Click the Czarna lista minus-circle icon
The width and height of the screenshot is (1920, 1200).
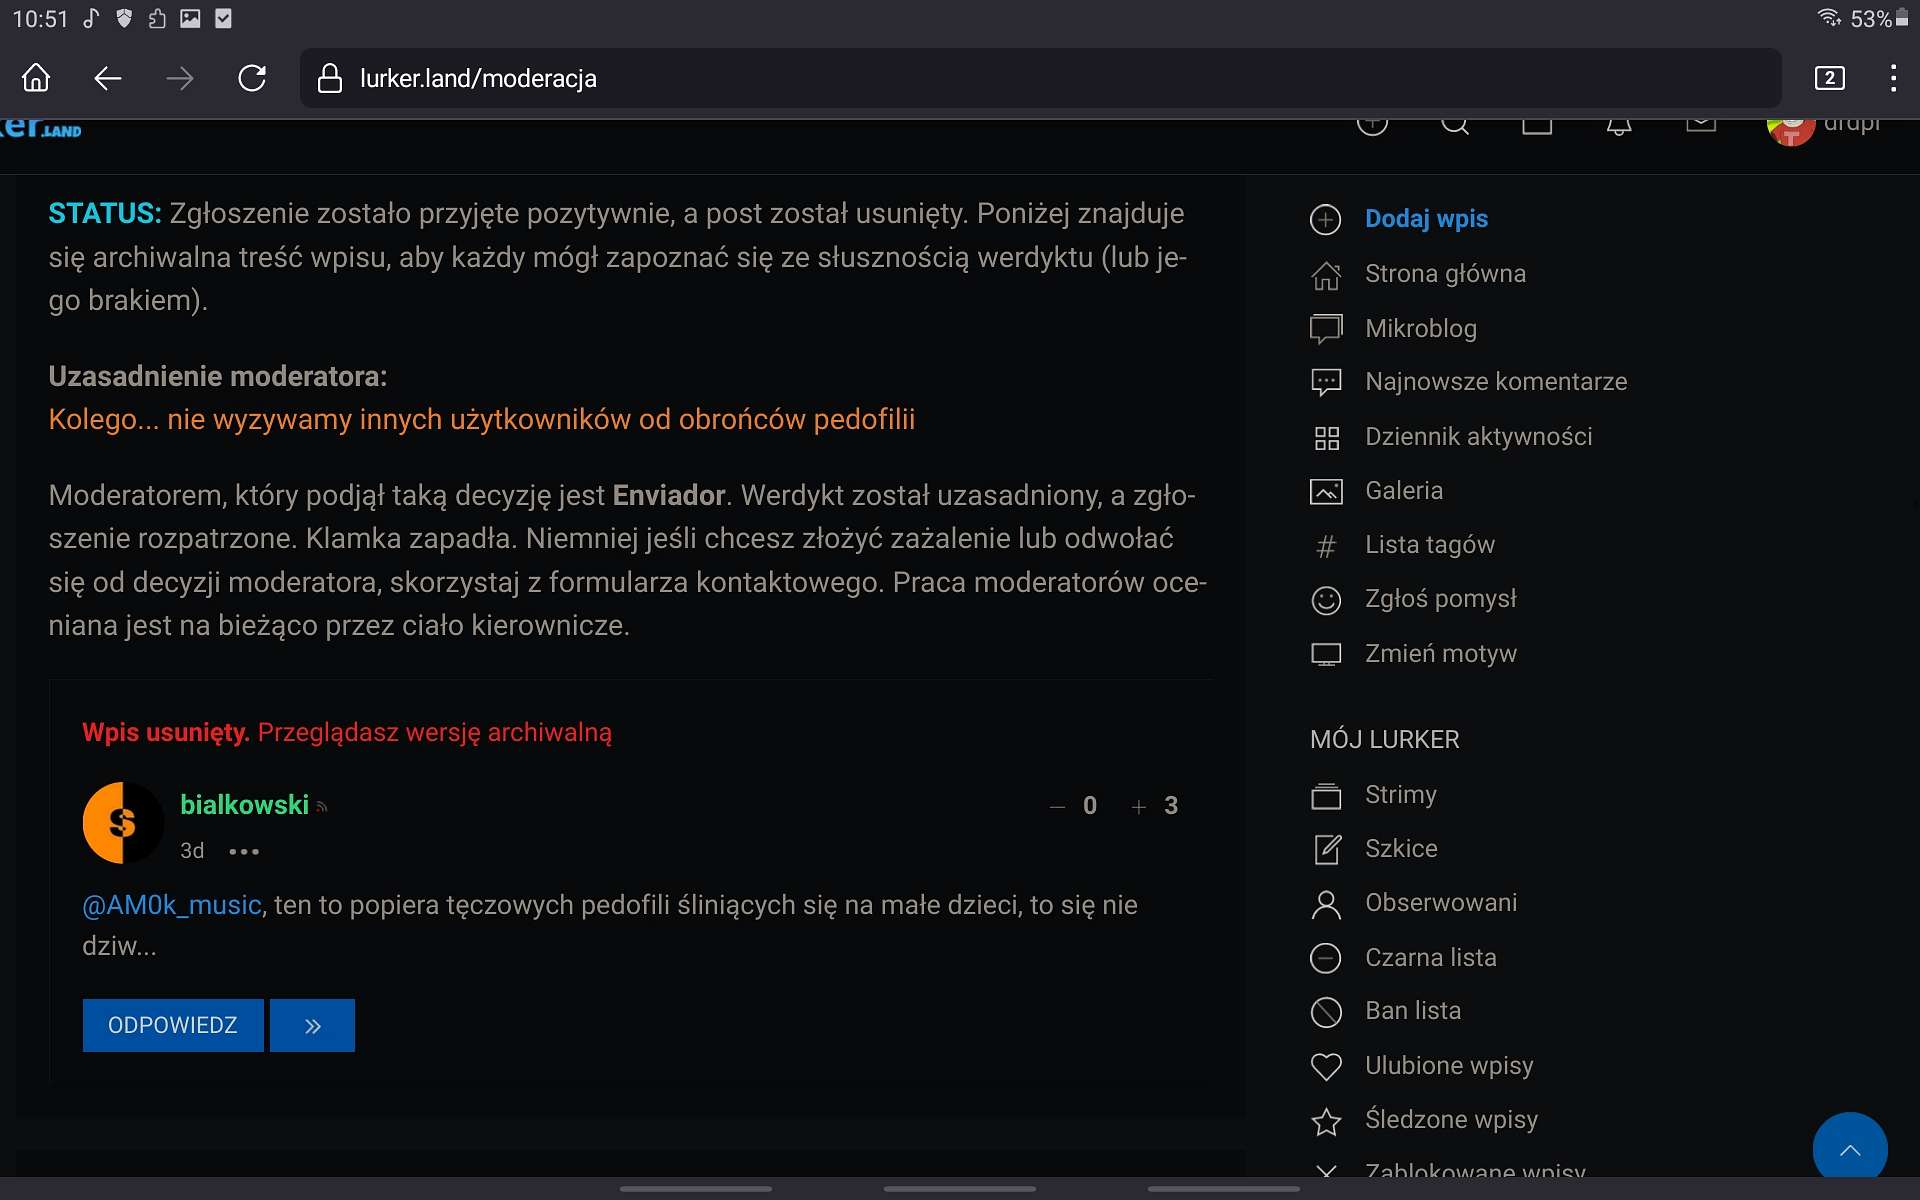coord(1326,959)
